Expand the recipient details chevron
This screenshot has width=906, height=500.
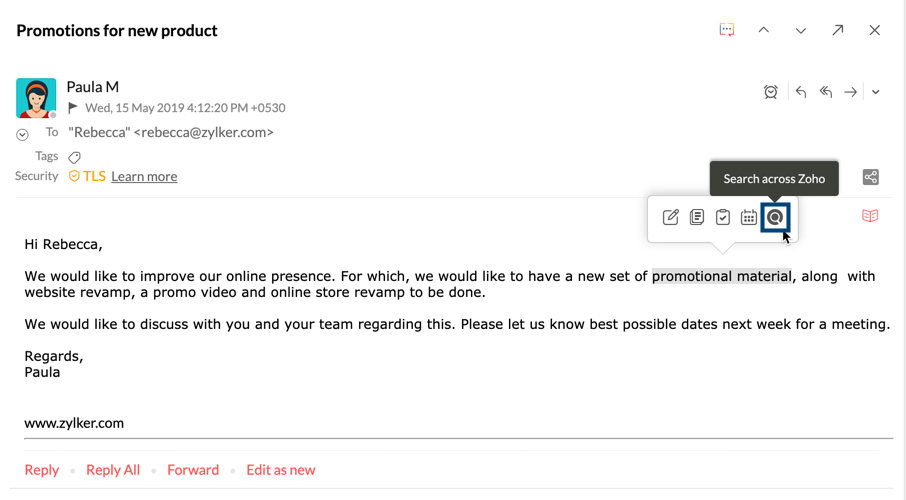click(x=22, y=134)
